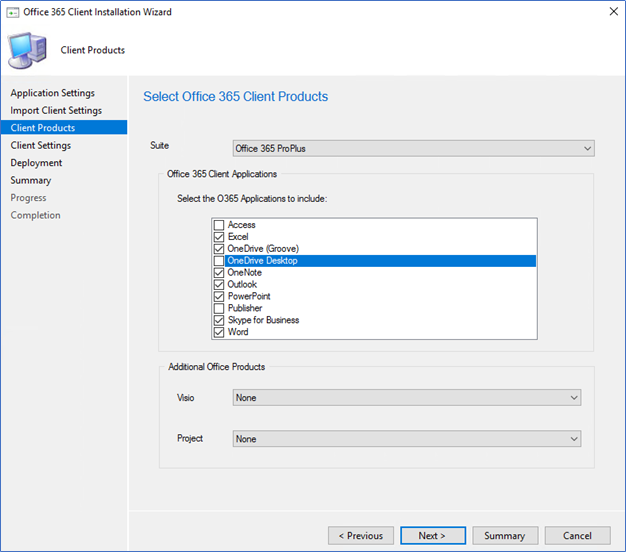Uncheck OneDrive (Groove) application
This screenshot has height=552, width=626.
pyautogui.click(x=219, y=249)
